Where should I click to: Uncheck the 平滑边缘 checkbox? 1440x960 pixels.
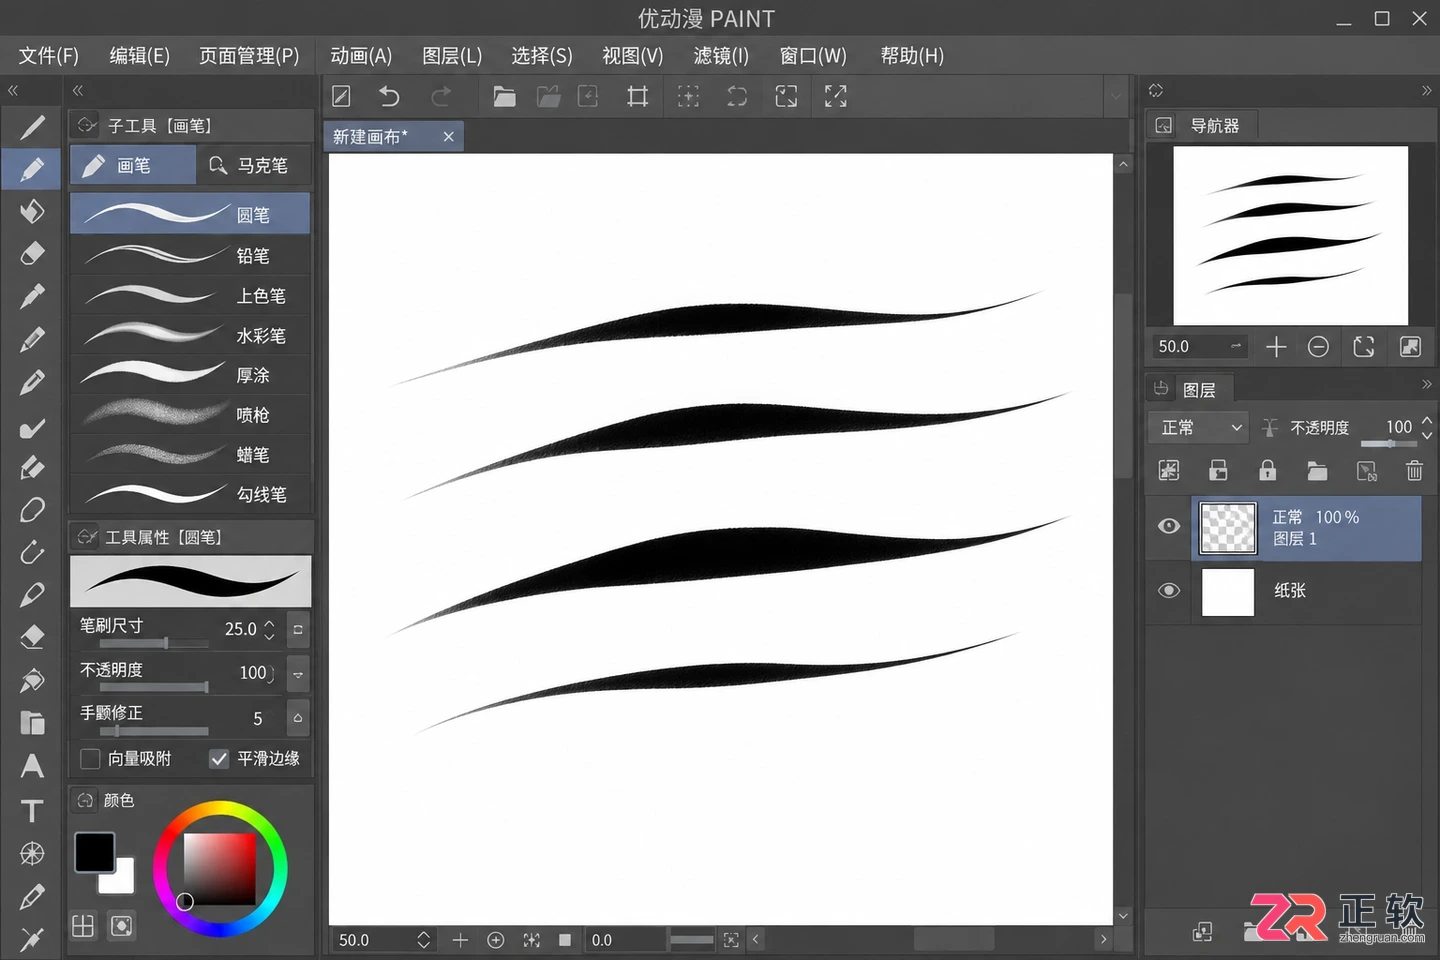point(219,759)
